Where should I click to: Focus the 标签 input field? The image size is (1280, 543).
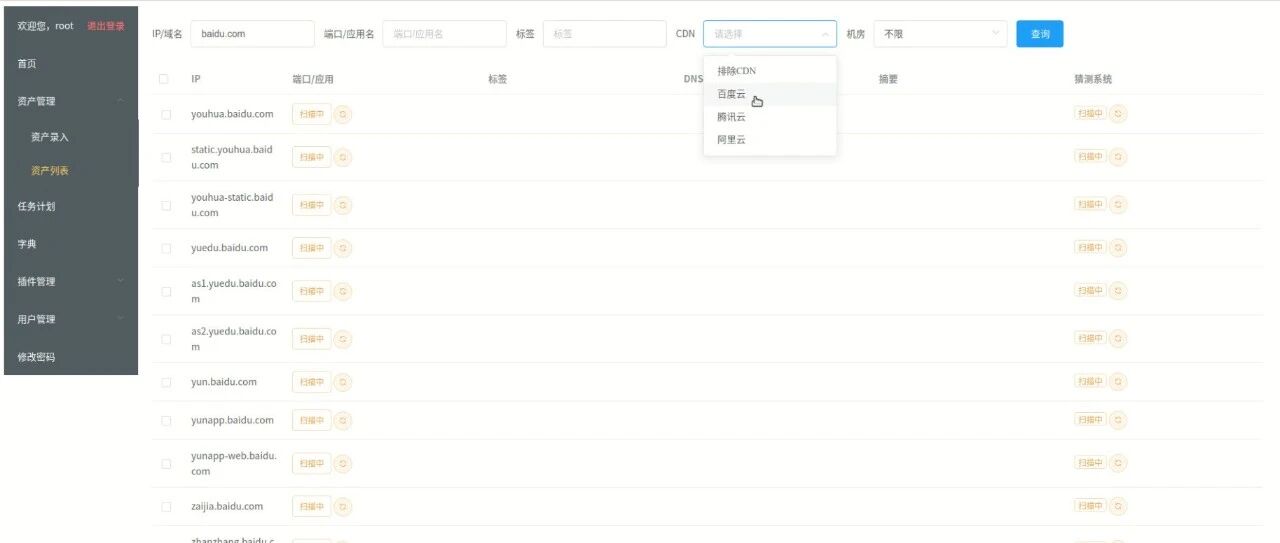(604, 34)
